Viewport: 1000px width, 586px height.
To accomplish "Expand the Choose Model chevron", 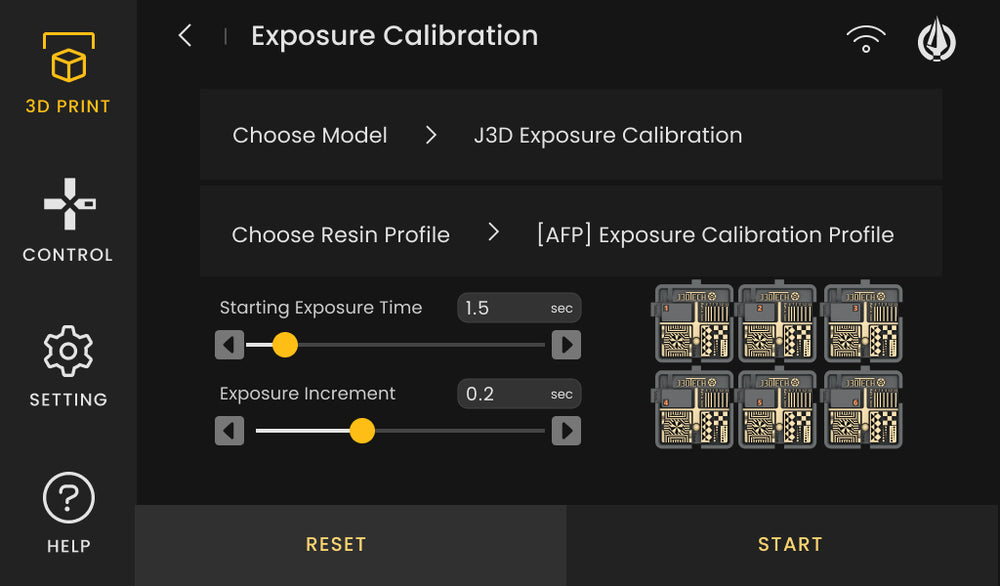I will tap(430, 135).
